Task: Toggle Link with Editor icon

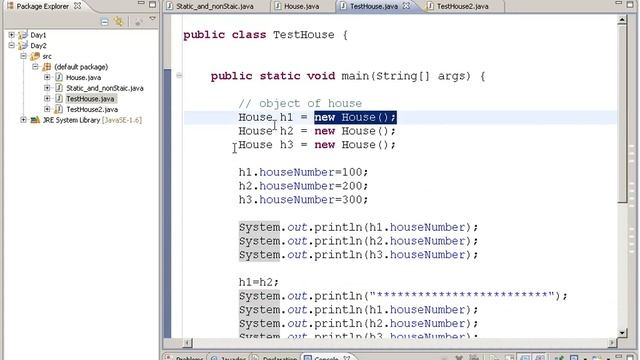Action: (119, 21)
